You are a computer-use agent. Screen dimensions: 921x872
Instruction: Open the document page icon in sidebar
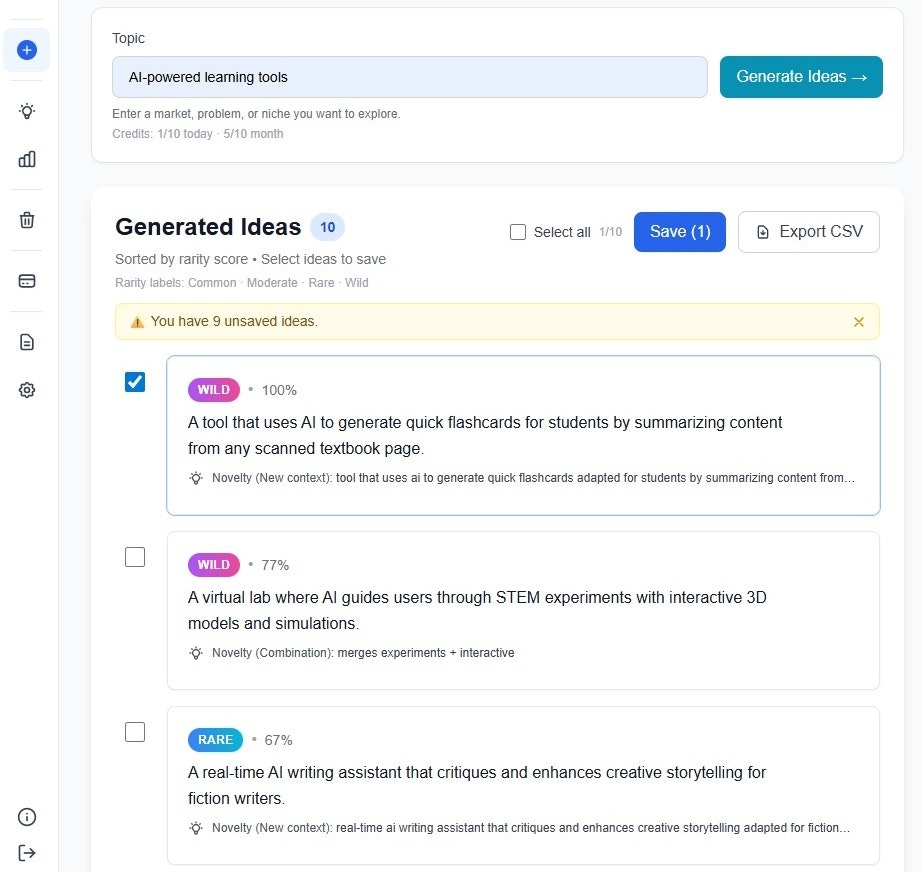tap(26, 342)
